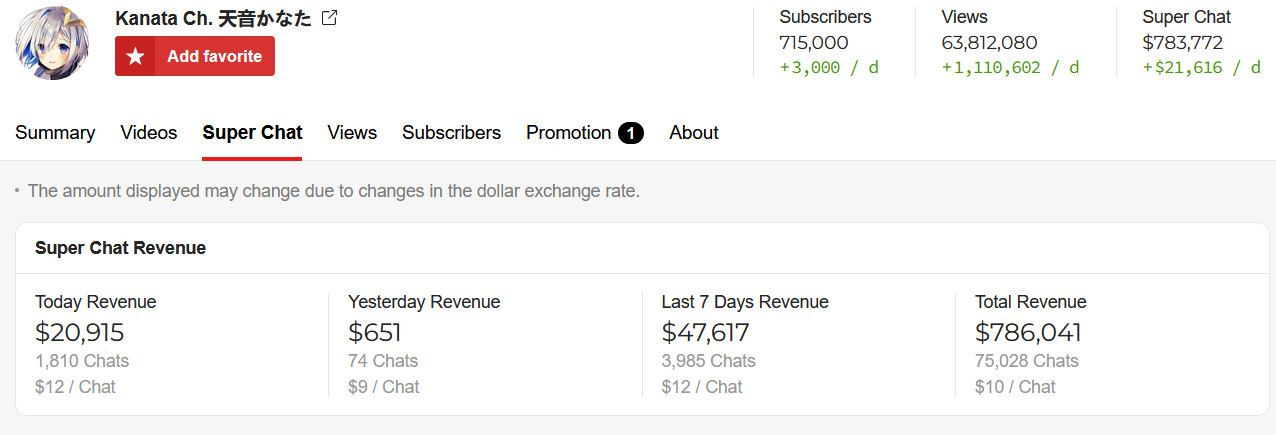Click the dollar exchange rate notice text
The height and width of the screenshot is (435, 1276).
[334, 190]
